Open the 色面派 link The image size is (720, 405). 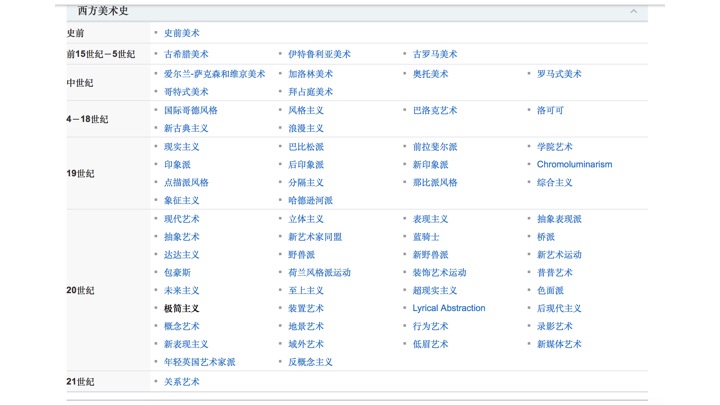tap(550, 291)
